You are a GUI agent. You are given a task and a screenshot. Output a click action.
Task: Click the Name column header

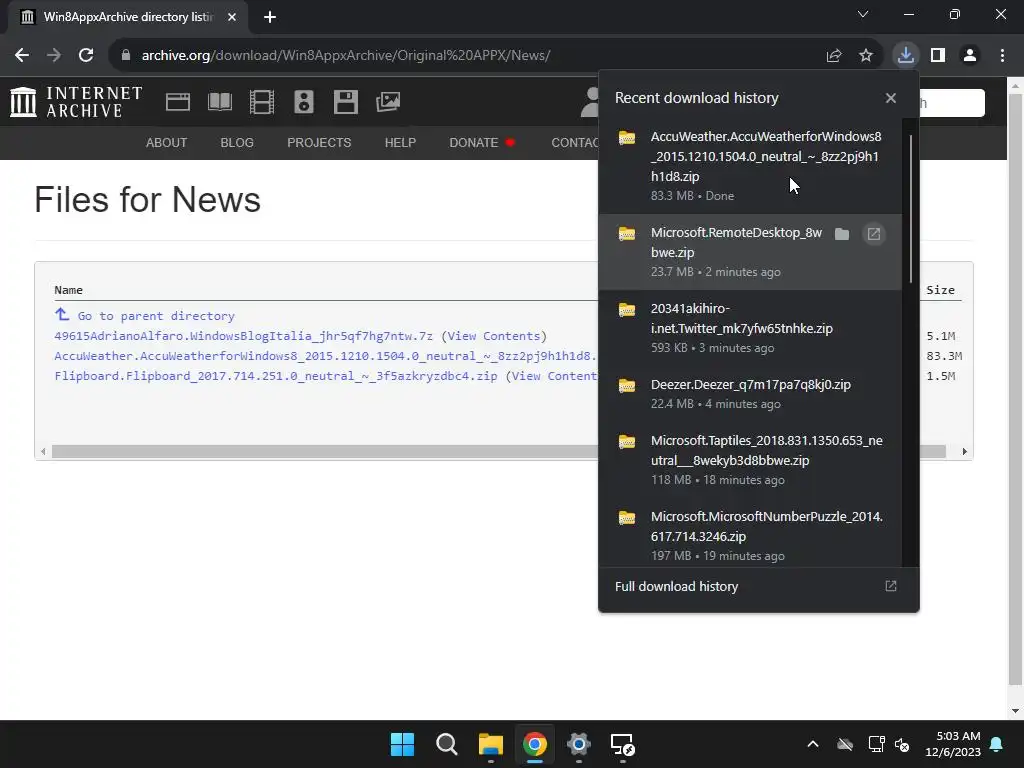[x=69, y=290]
